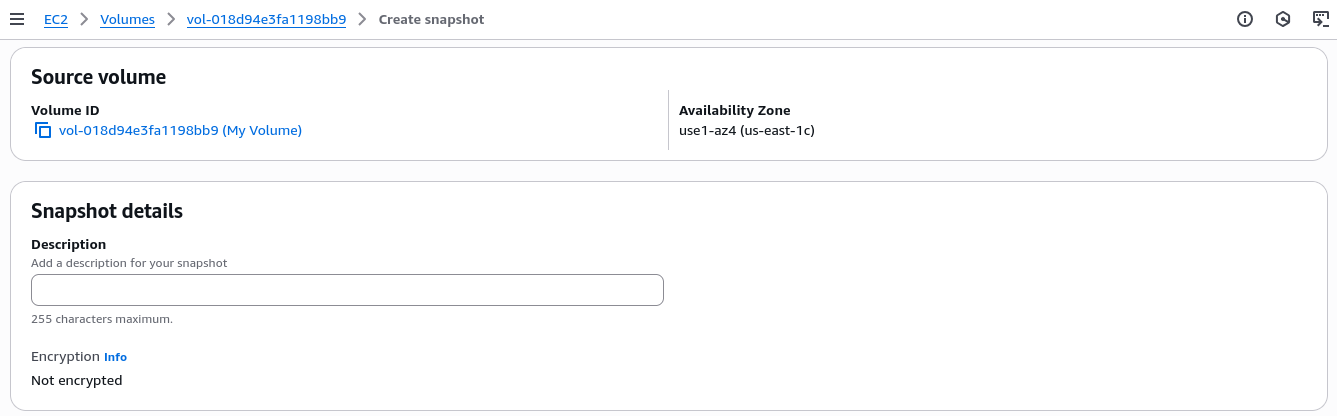Go to the EC2 breadcrumb link
The width and height of the screenshot is (1337, 416).
pyautogui.click(x=56, y=19)
